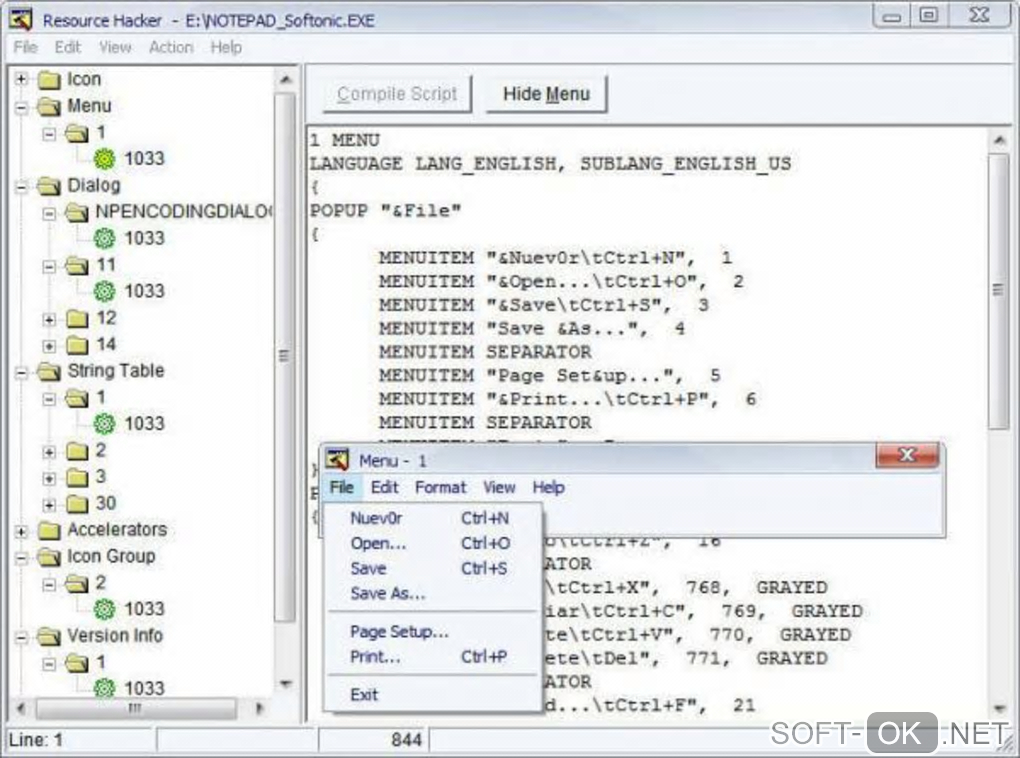Click the Resource Hacker title bar icon

(21, 19)
